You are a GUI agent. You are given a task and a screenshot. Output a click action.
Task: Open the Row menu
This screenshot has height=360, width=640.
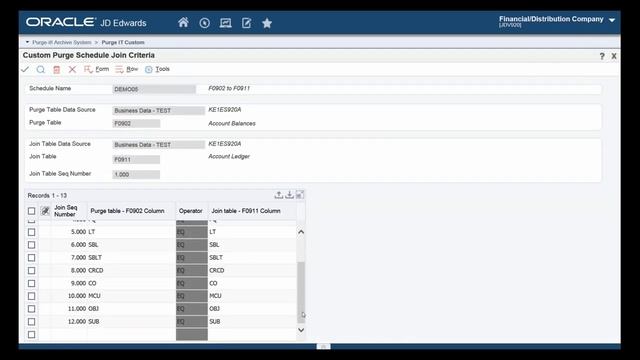[132, 69]
